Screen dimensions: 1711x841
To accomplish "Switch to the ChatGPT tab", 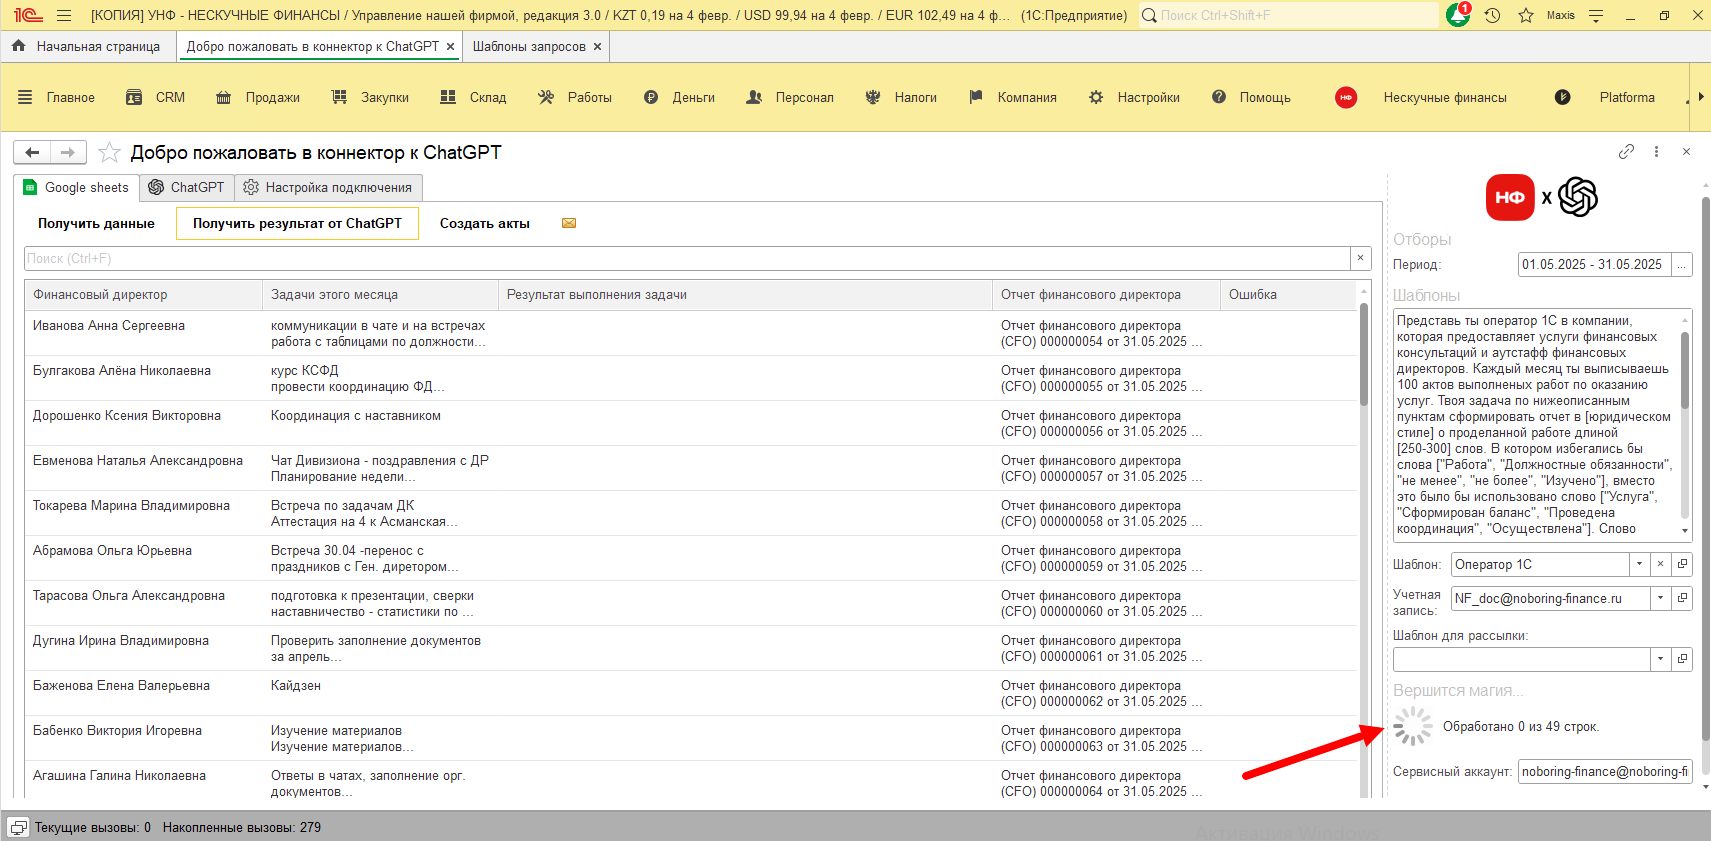I will tap(187, 187).
